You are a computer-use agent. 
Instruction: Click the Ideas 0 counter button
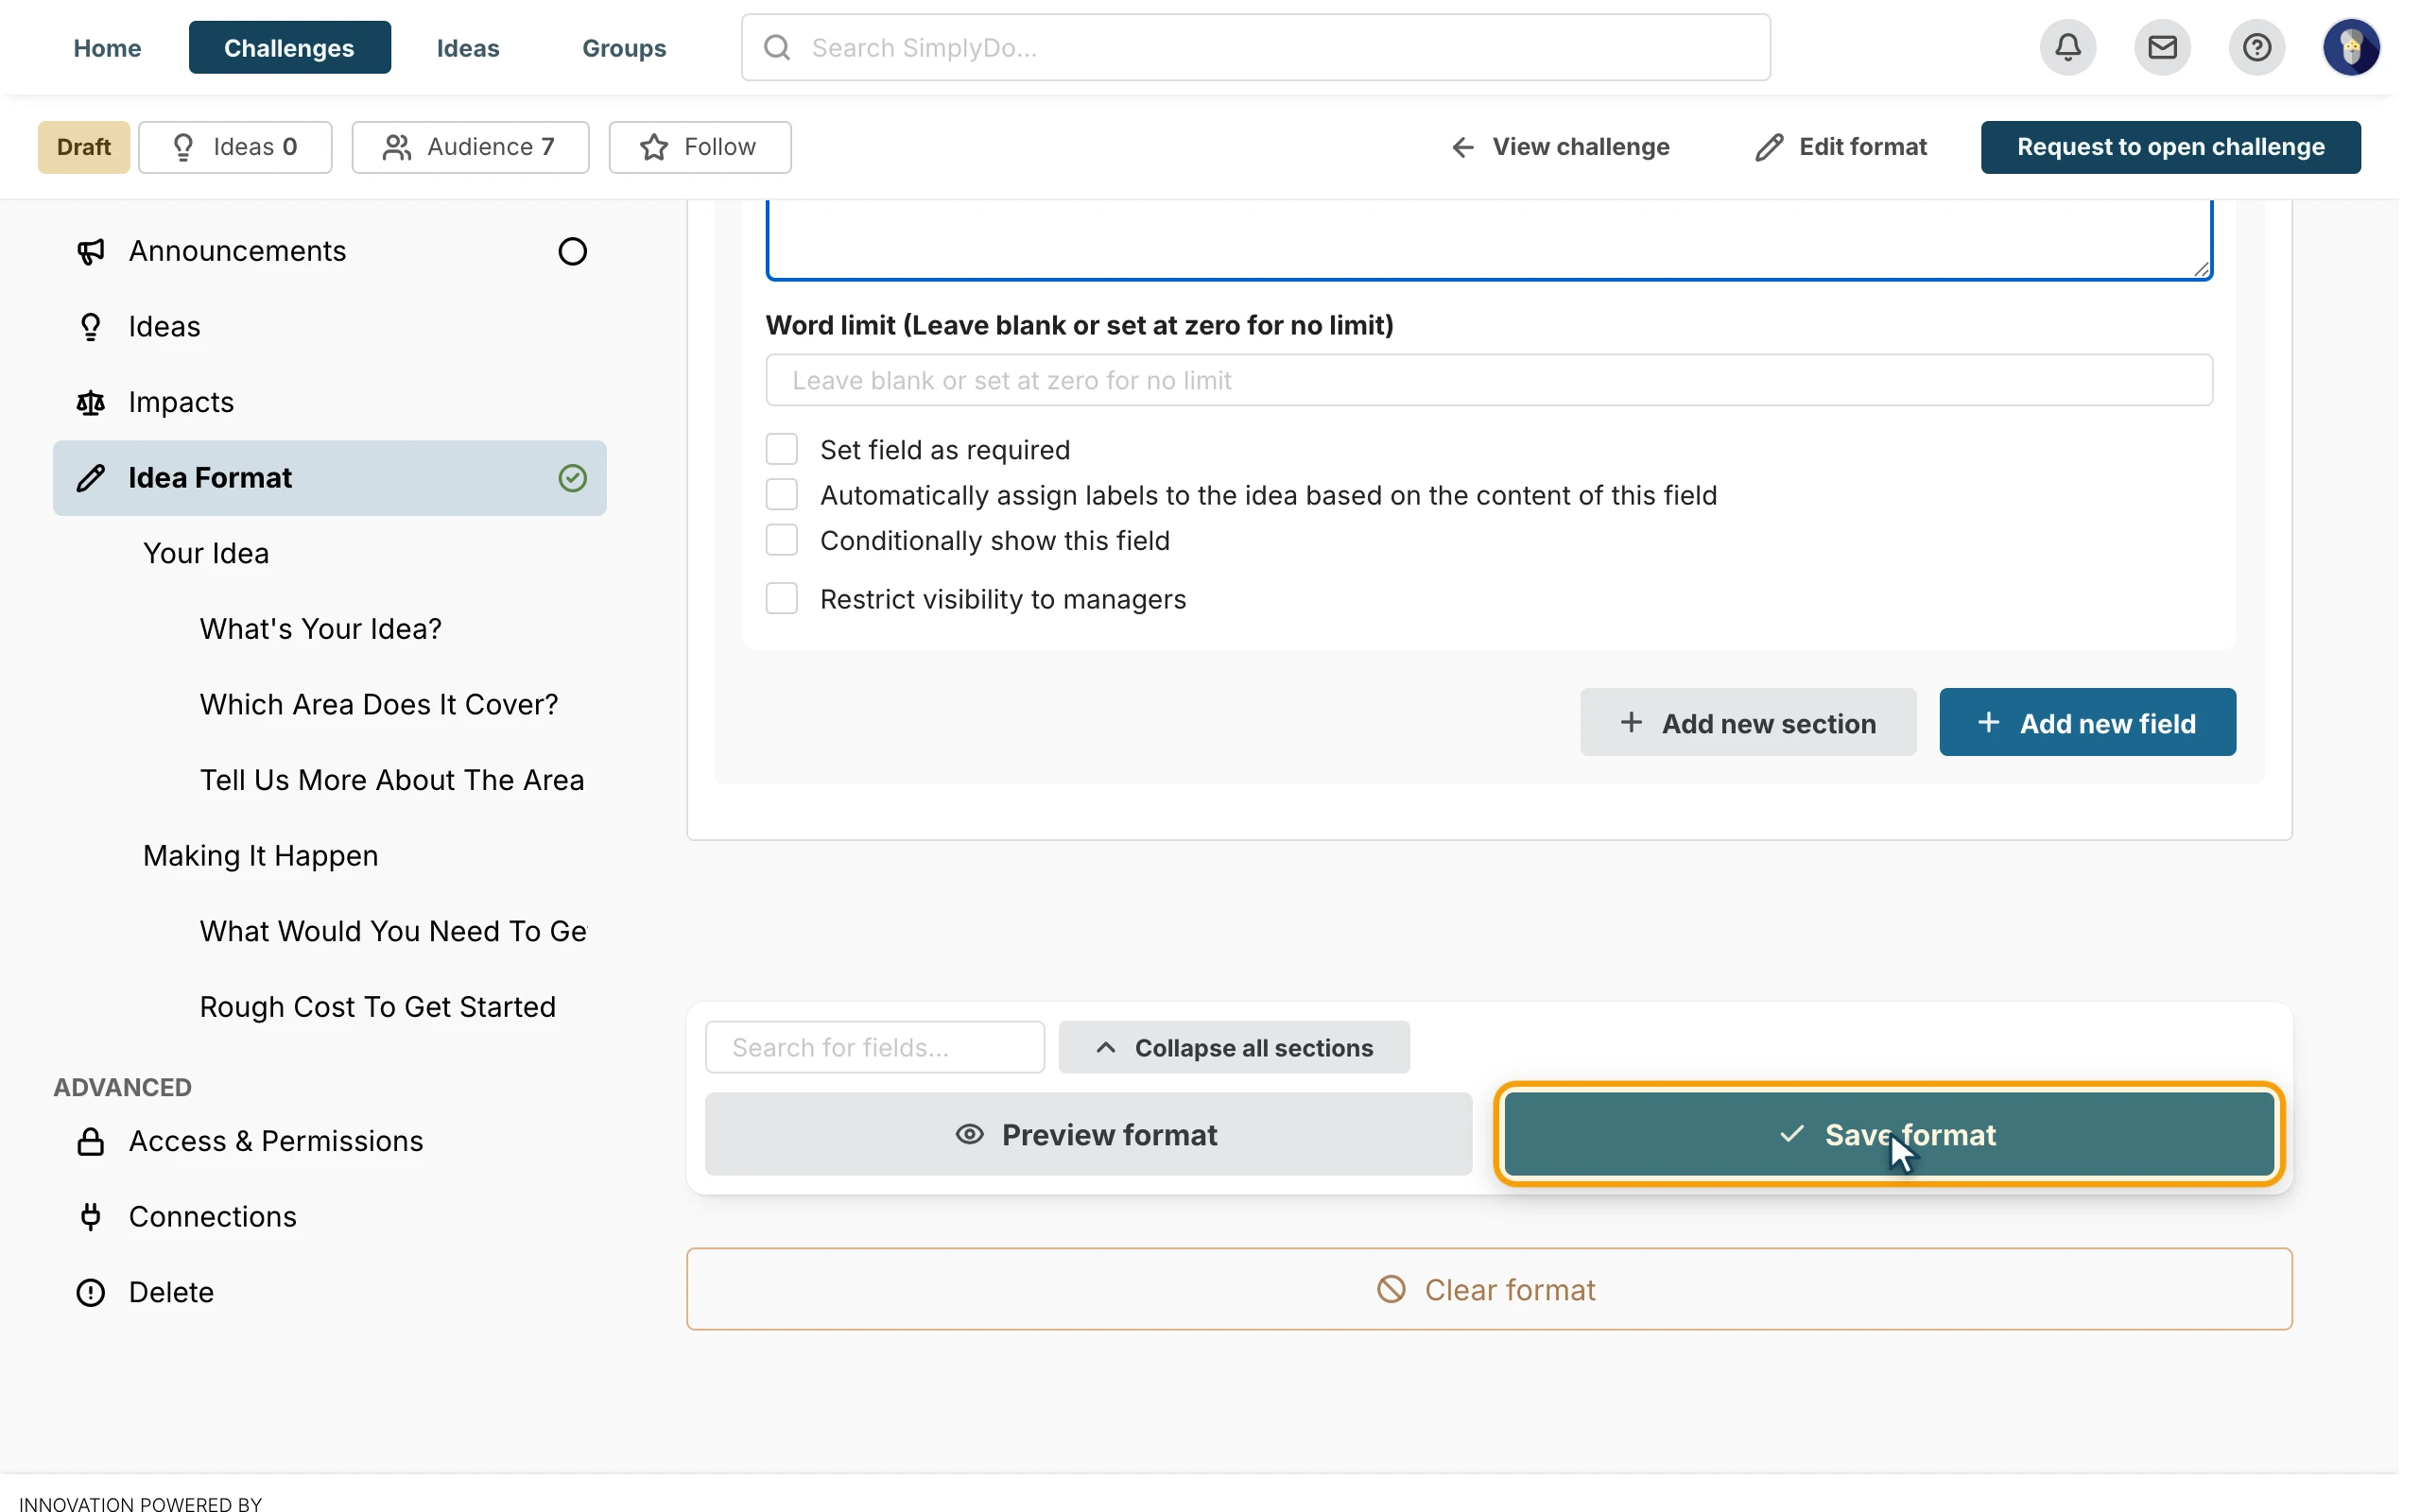(235, 147)
